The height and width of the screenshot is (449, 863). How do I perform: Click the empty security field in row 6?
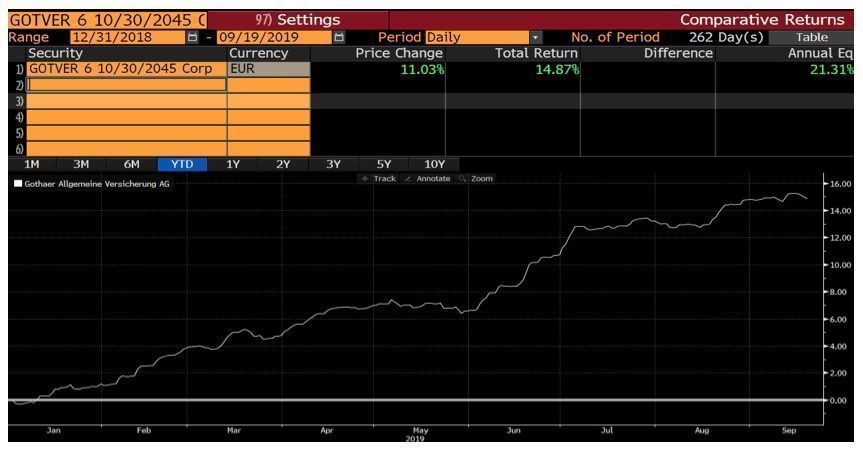[127, 149]
